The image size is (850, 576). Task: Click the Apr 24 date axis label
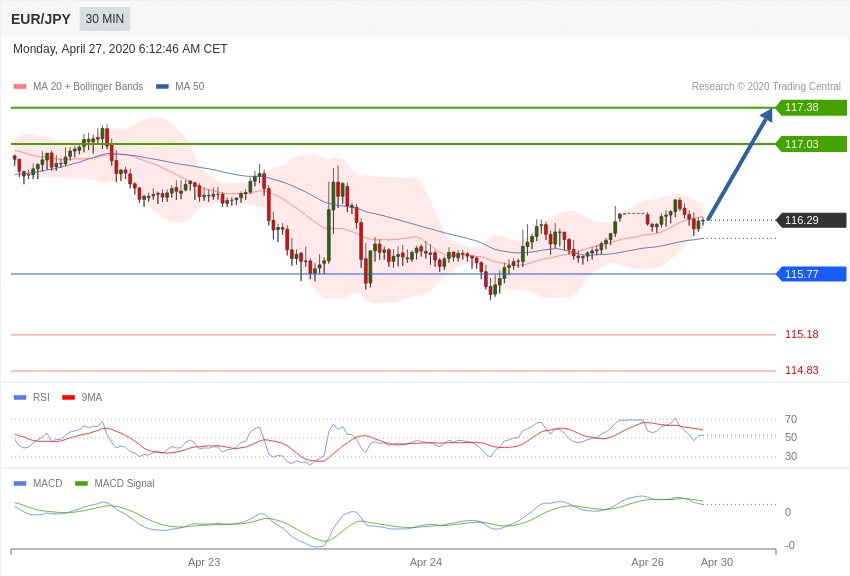pyautogui.click(x=426, y=562)
